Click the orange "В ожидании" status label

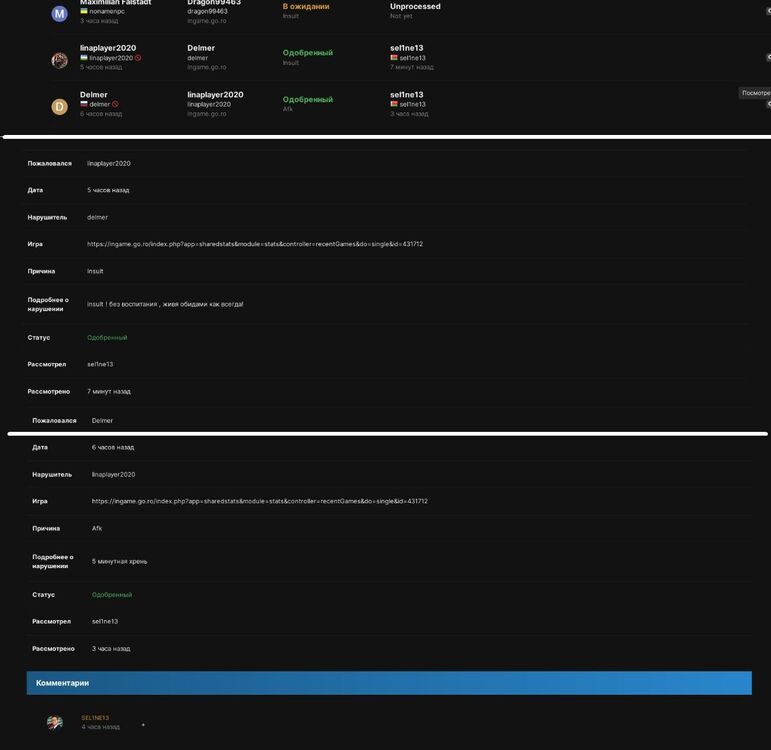306,6
